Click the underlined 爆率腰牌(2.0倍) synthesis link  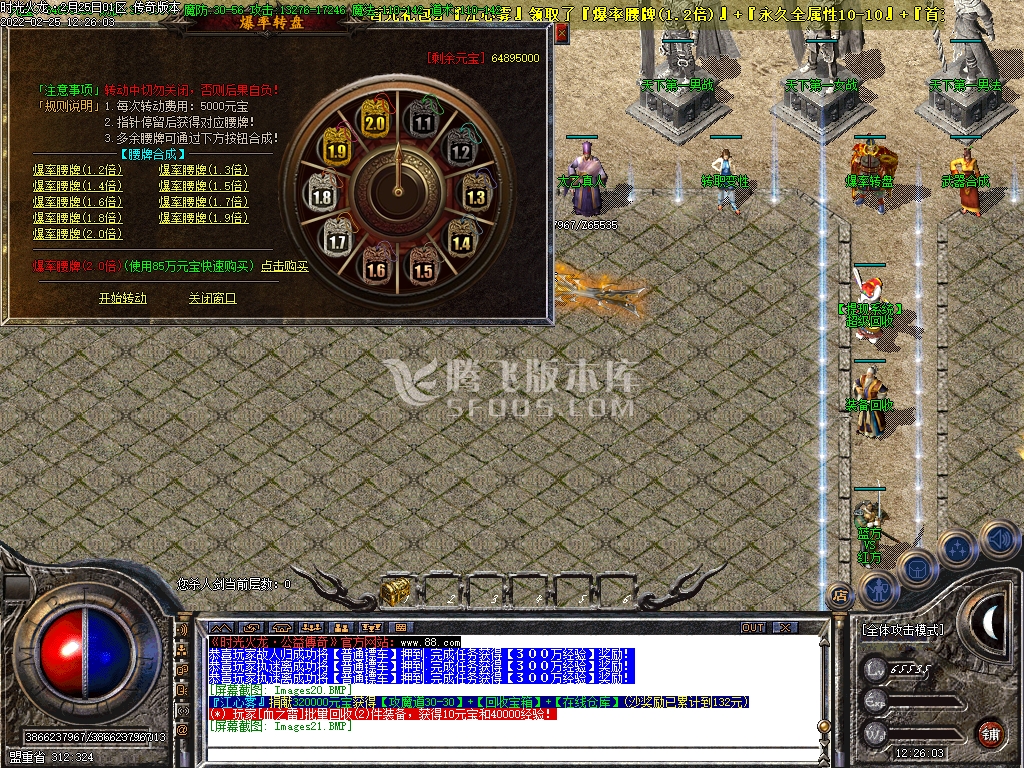point(78,234)
